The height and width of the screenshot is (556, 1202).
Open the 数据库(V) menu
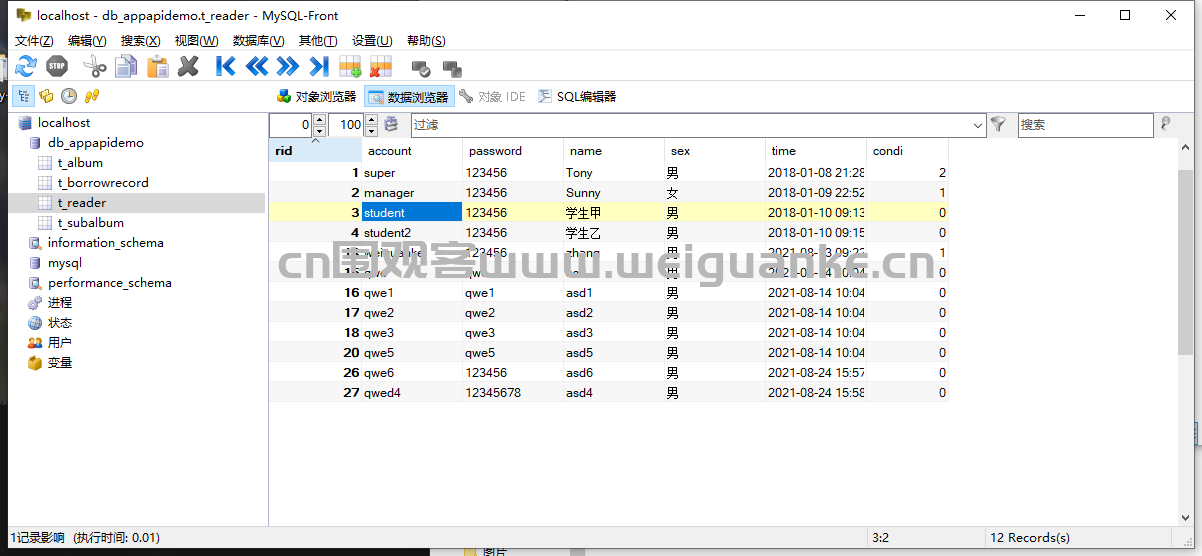(258, 41)
